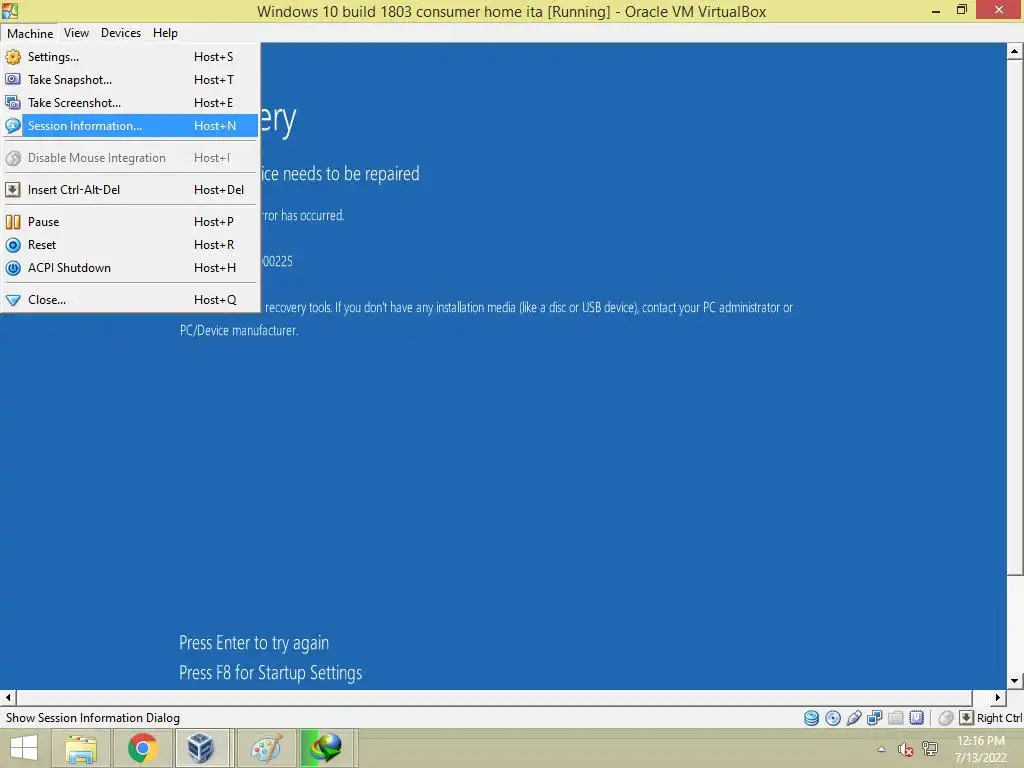
Task: Choose Take Snapshot menu entry
Action: [130, 80]
